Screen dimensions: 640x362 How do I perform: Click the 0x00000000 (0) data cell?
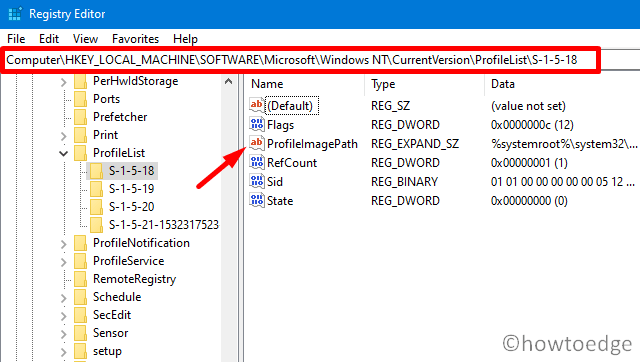(529, 201)
